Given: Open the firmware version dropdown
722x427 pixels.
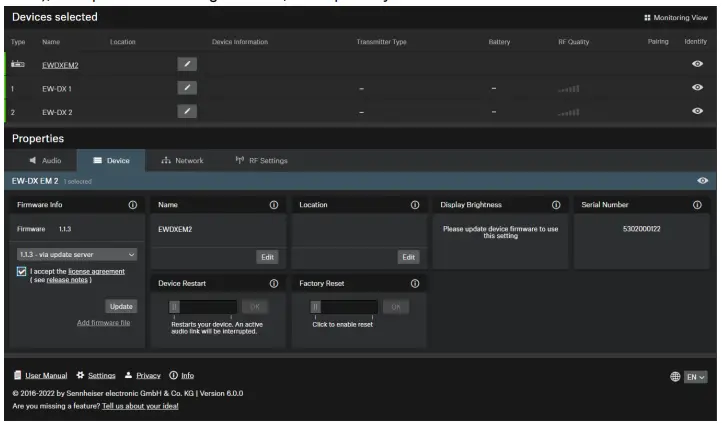Looking at the screenshot, I should pos(77,255).
